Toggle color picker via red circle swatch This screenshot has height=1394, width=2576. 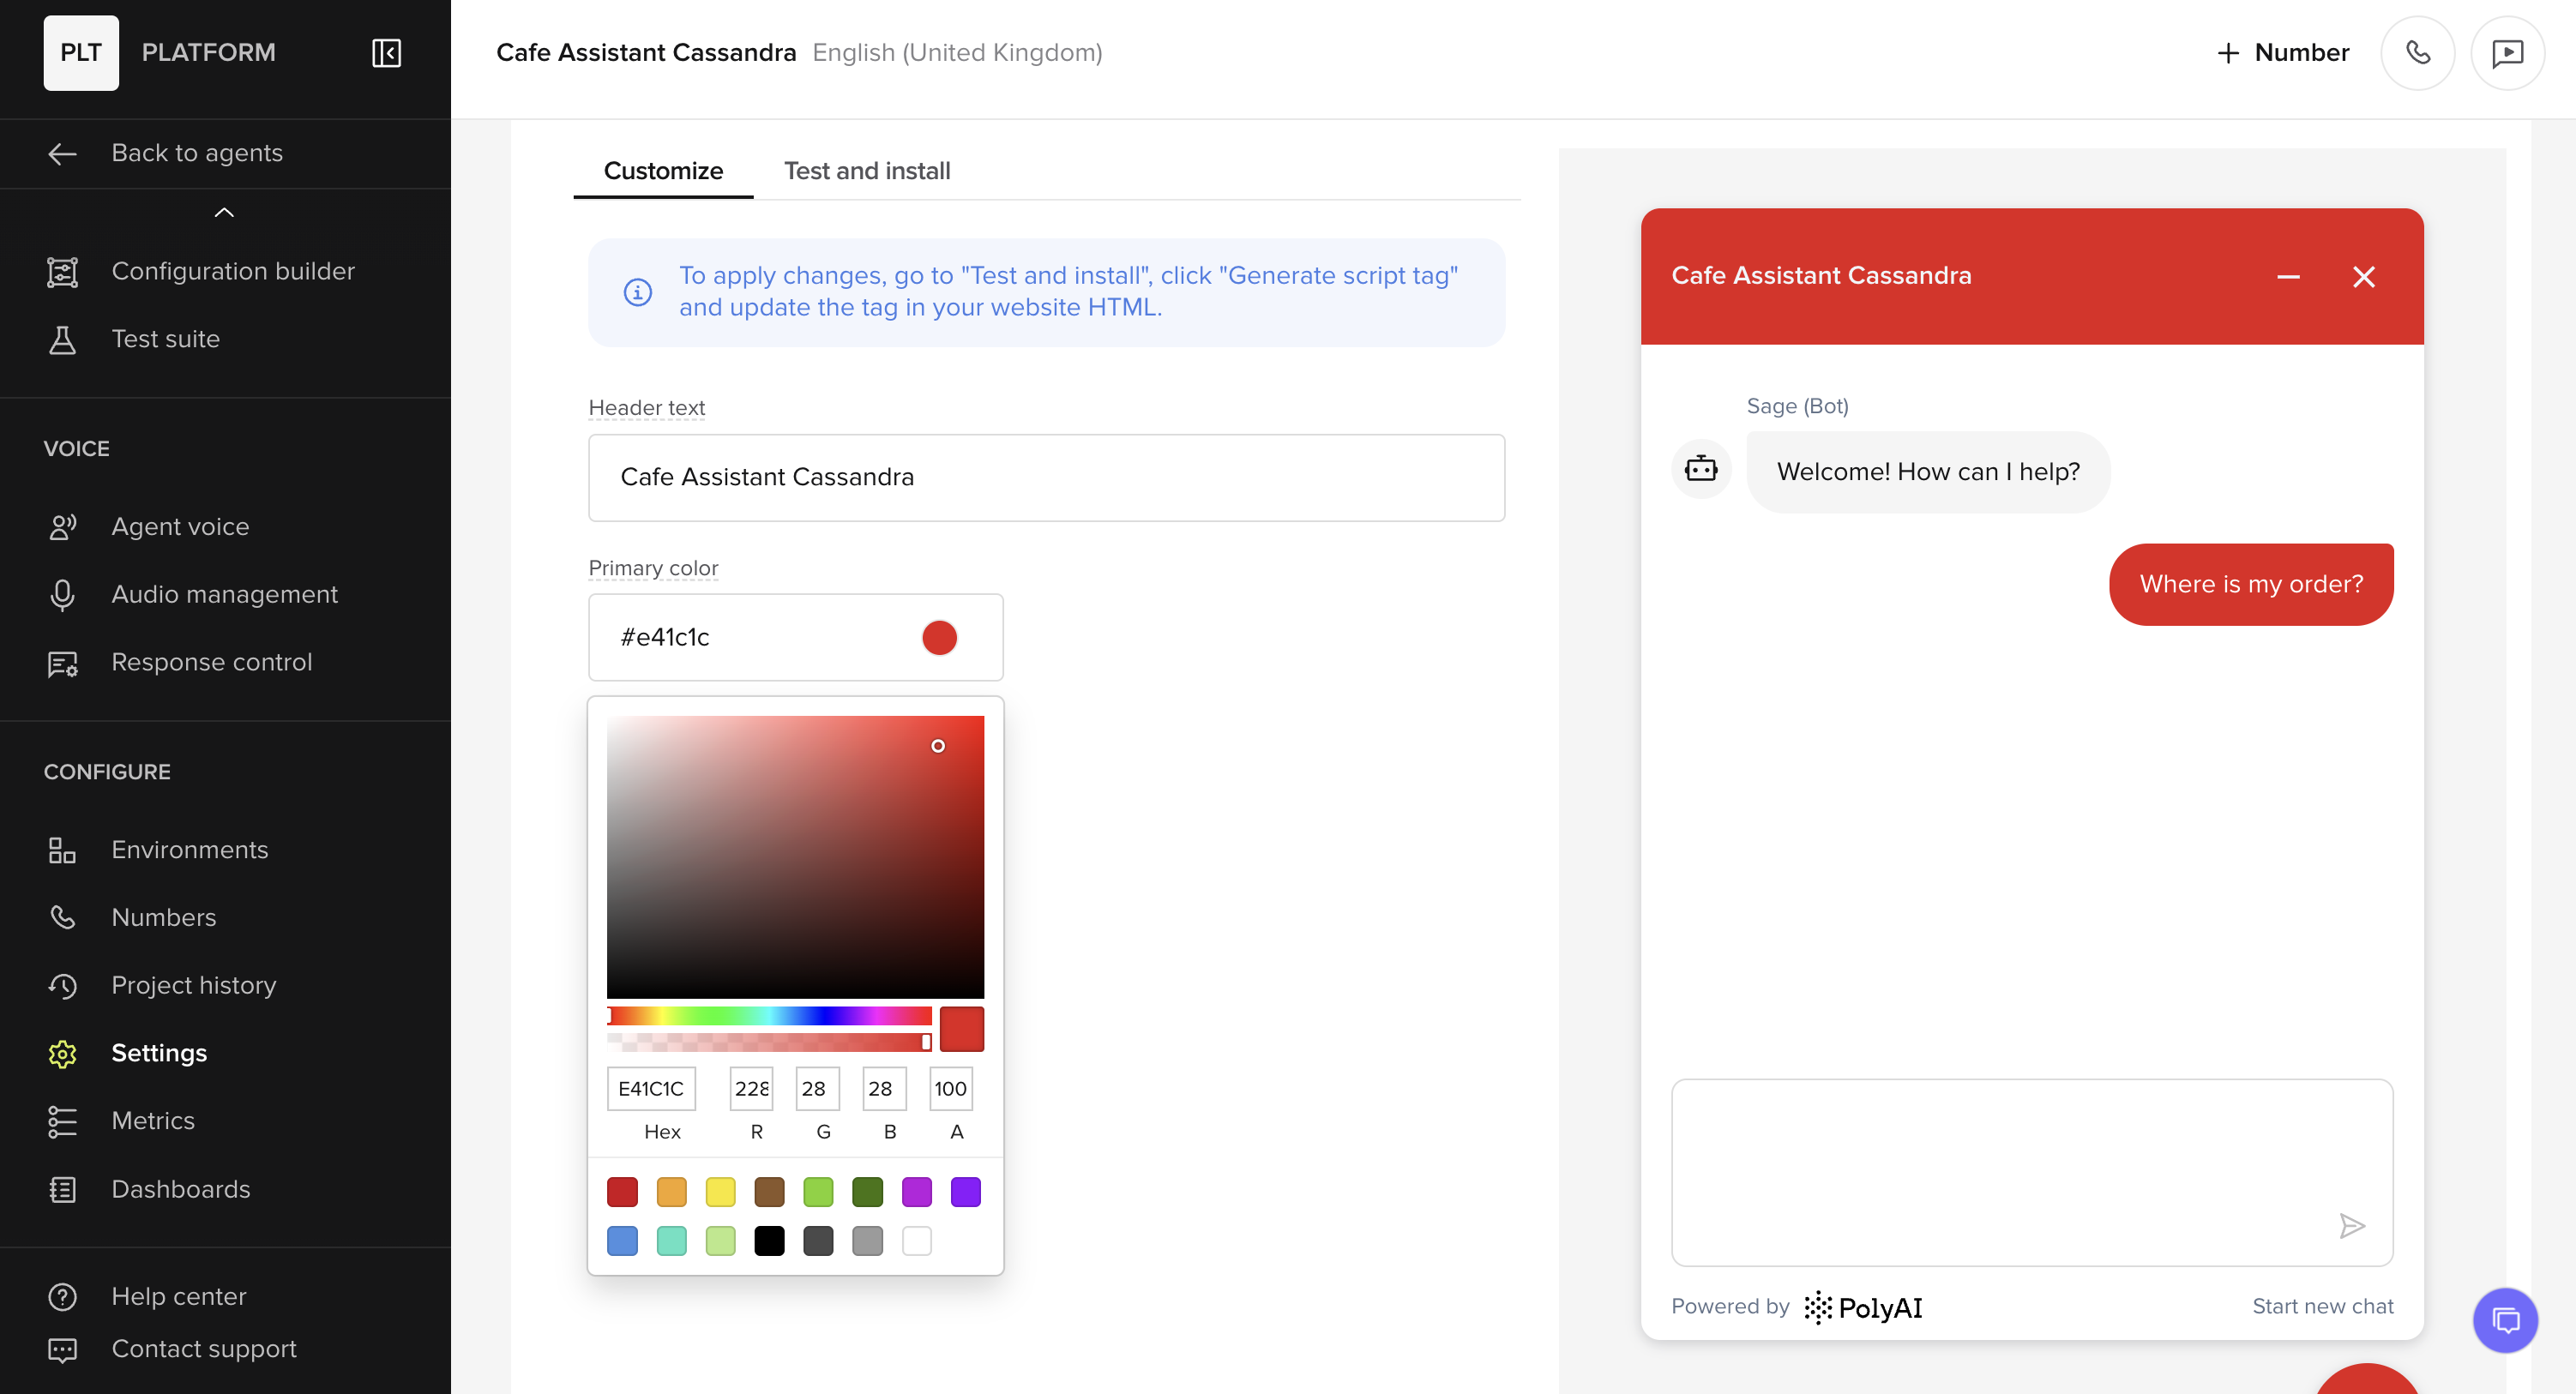coord(939,637)
